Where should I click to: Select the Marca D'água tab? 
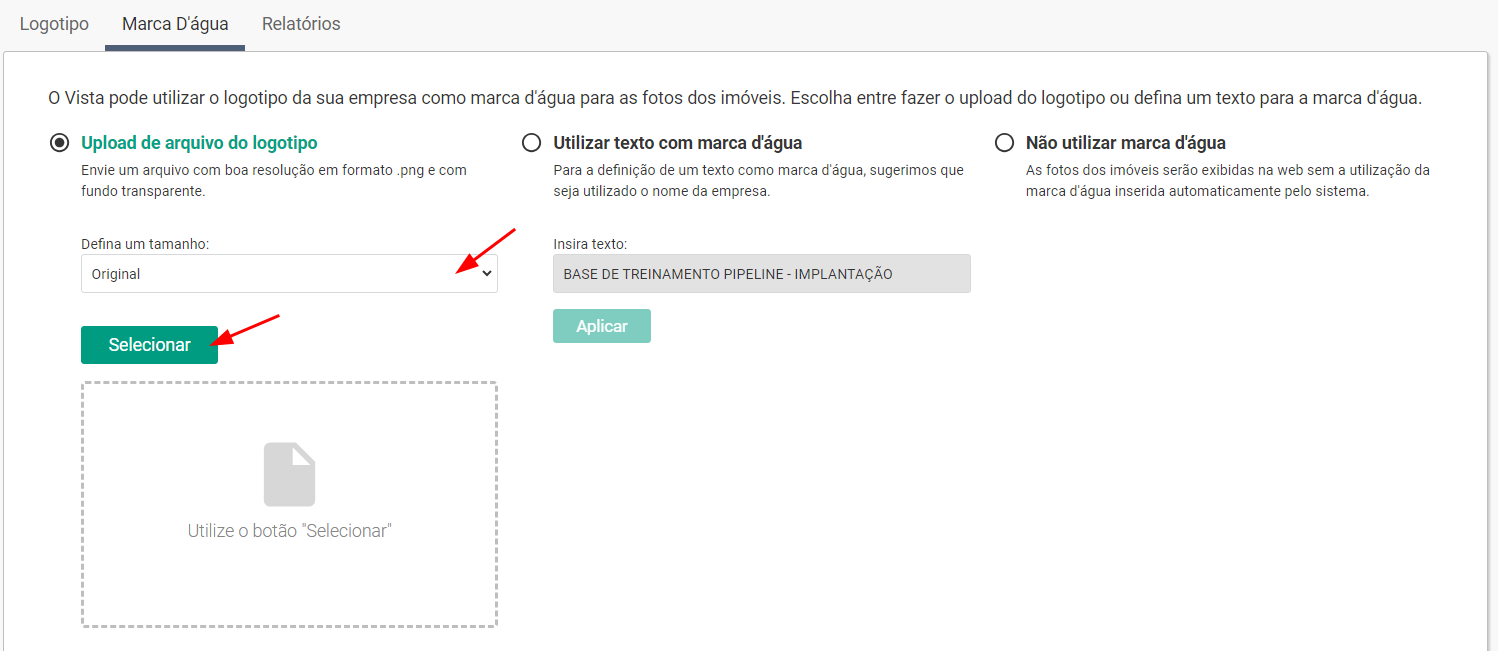[x=175, y=24]
